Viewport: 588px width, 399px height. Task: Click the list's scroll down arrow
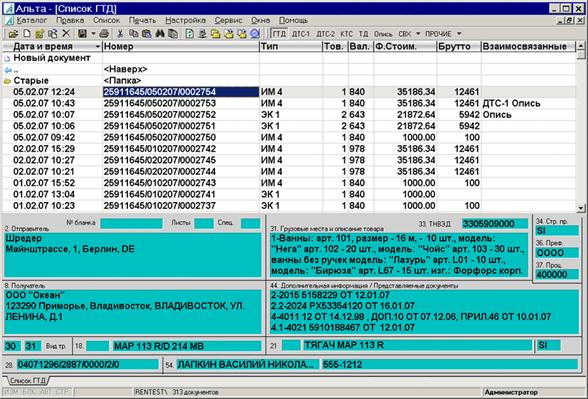click(x=581, y=207)
